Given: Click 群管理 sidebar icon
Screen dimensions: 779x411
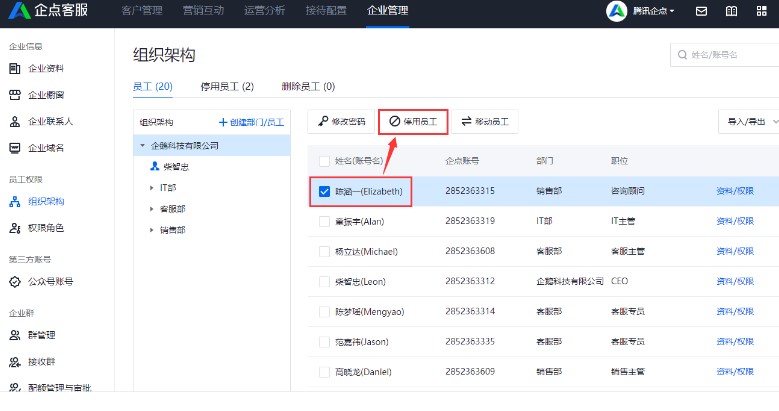Looking at the screenshot, I should [15, 335].
